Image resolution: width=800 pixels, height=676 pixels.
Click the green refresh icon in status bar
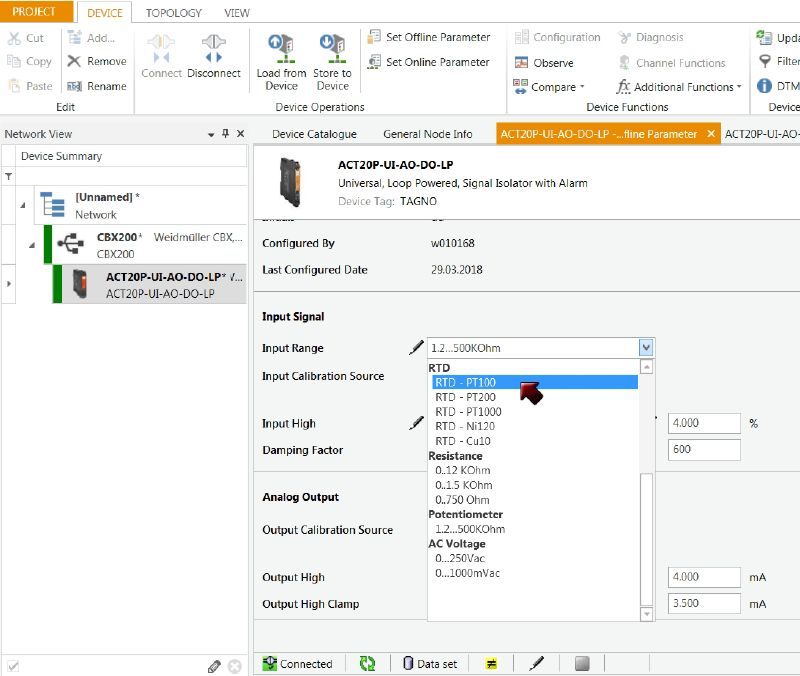pos(367,663)
